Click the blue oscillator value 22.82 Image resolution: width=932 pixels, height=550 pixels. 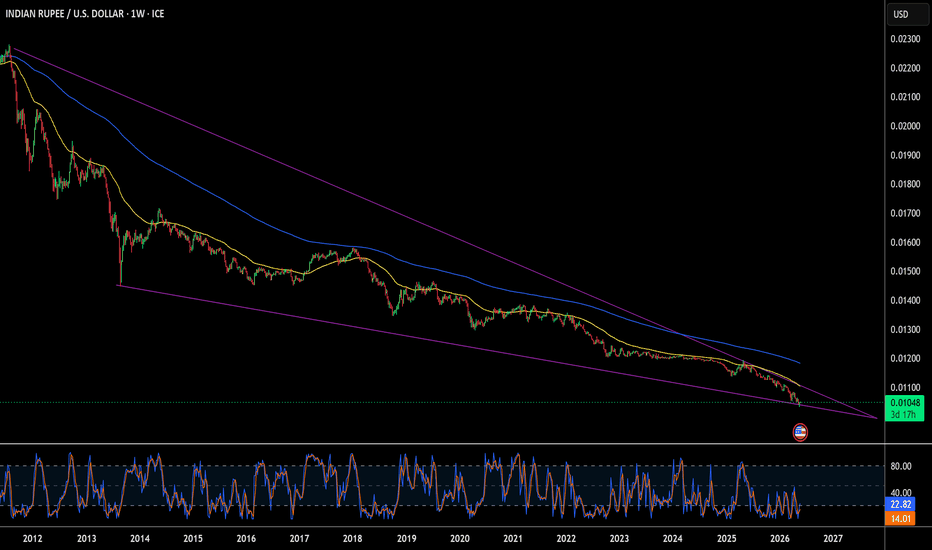coord(900,504)
